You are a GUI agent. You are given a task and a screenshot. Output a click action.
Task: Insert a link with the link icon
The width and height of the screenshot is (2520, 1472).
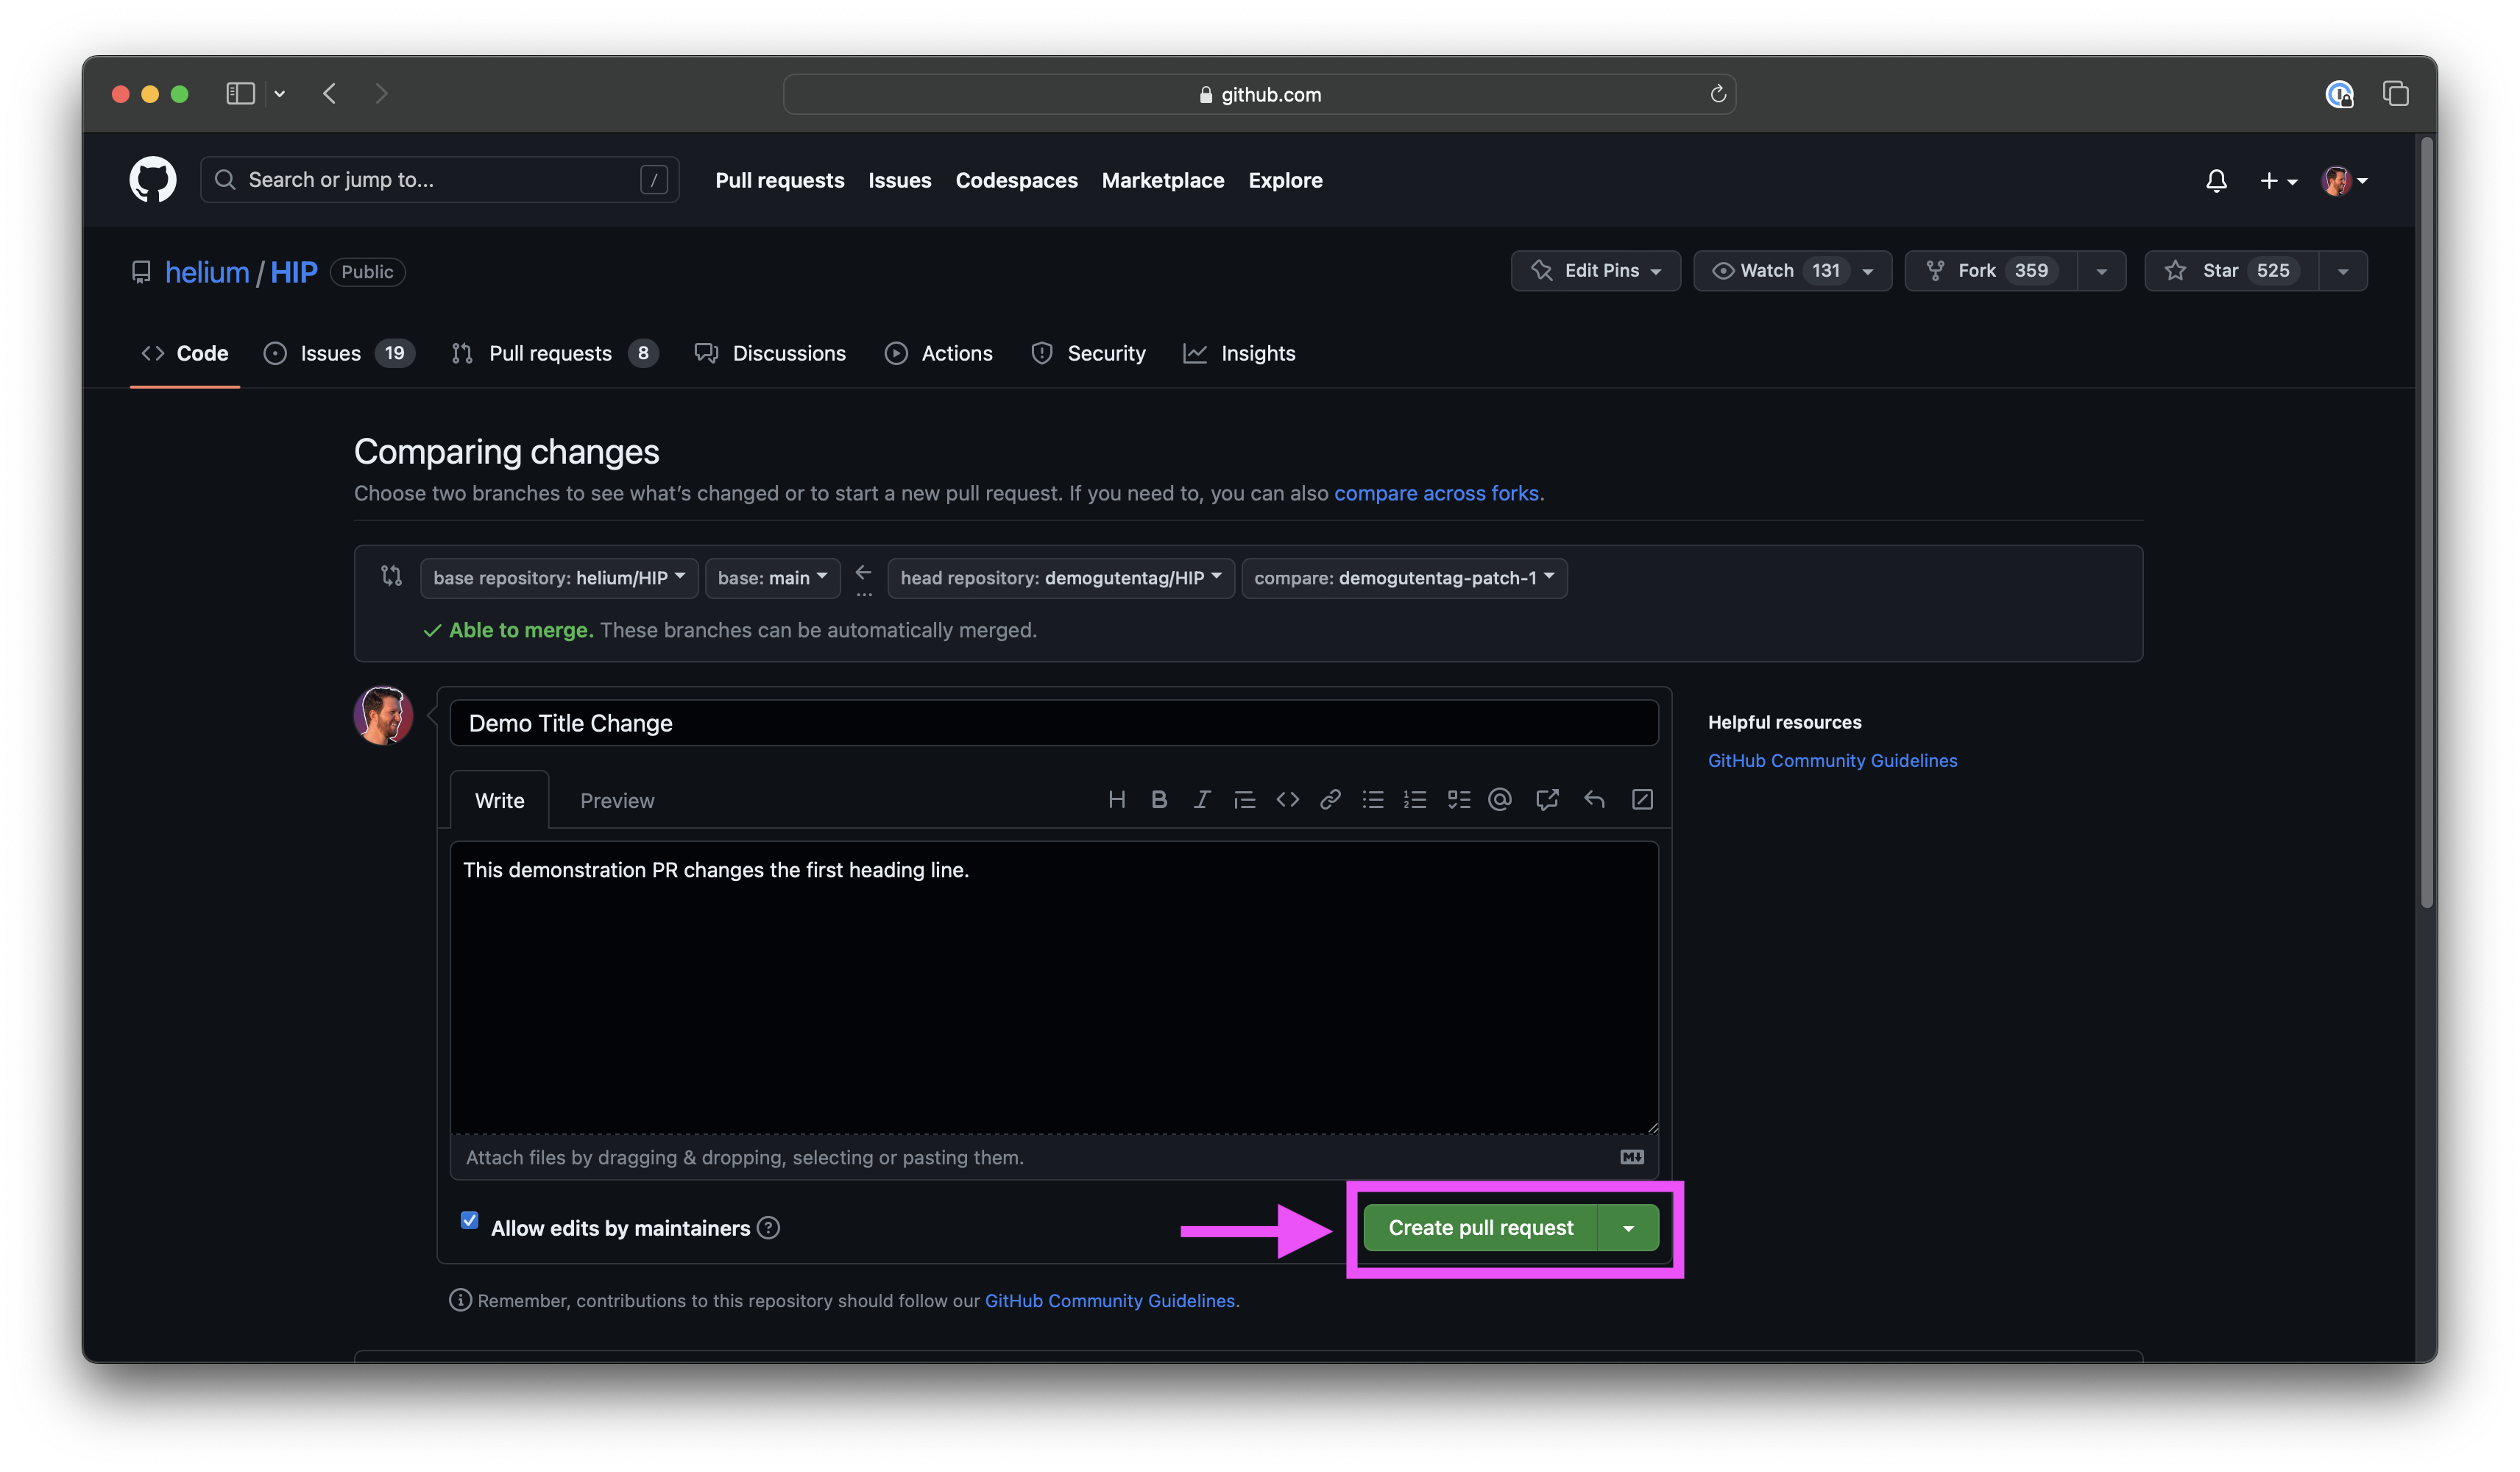pyautogui.click(x=1329, y=799)
